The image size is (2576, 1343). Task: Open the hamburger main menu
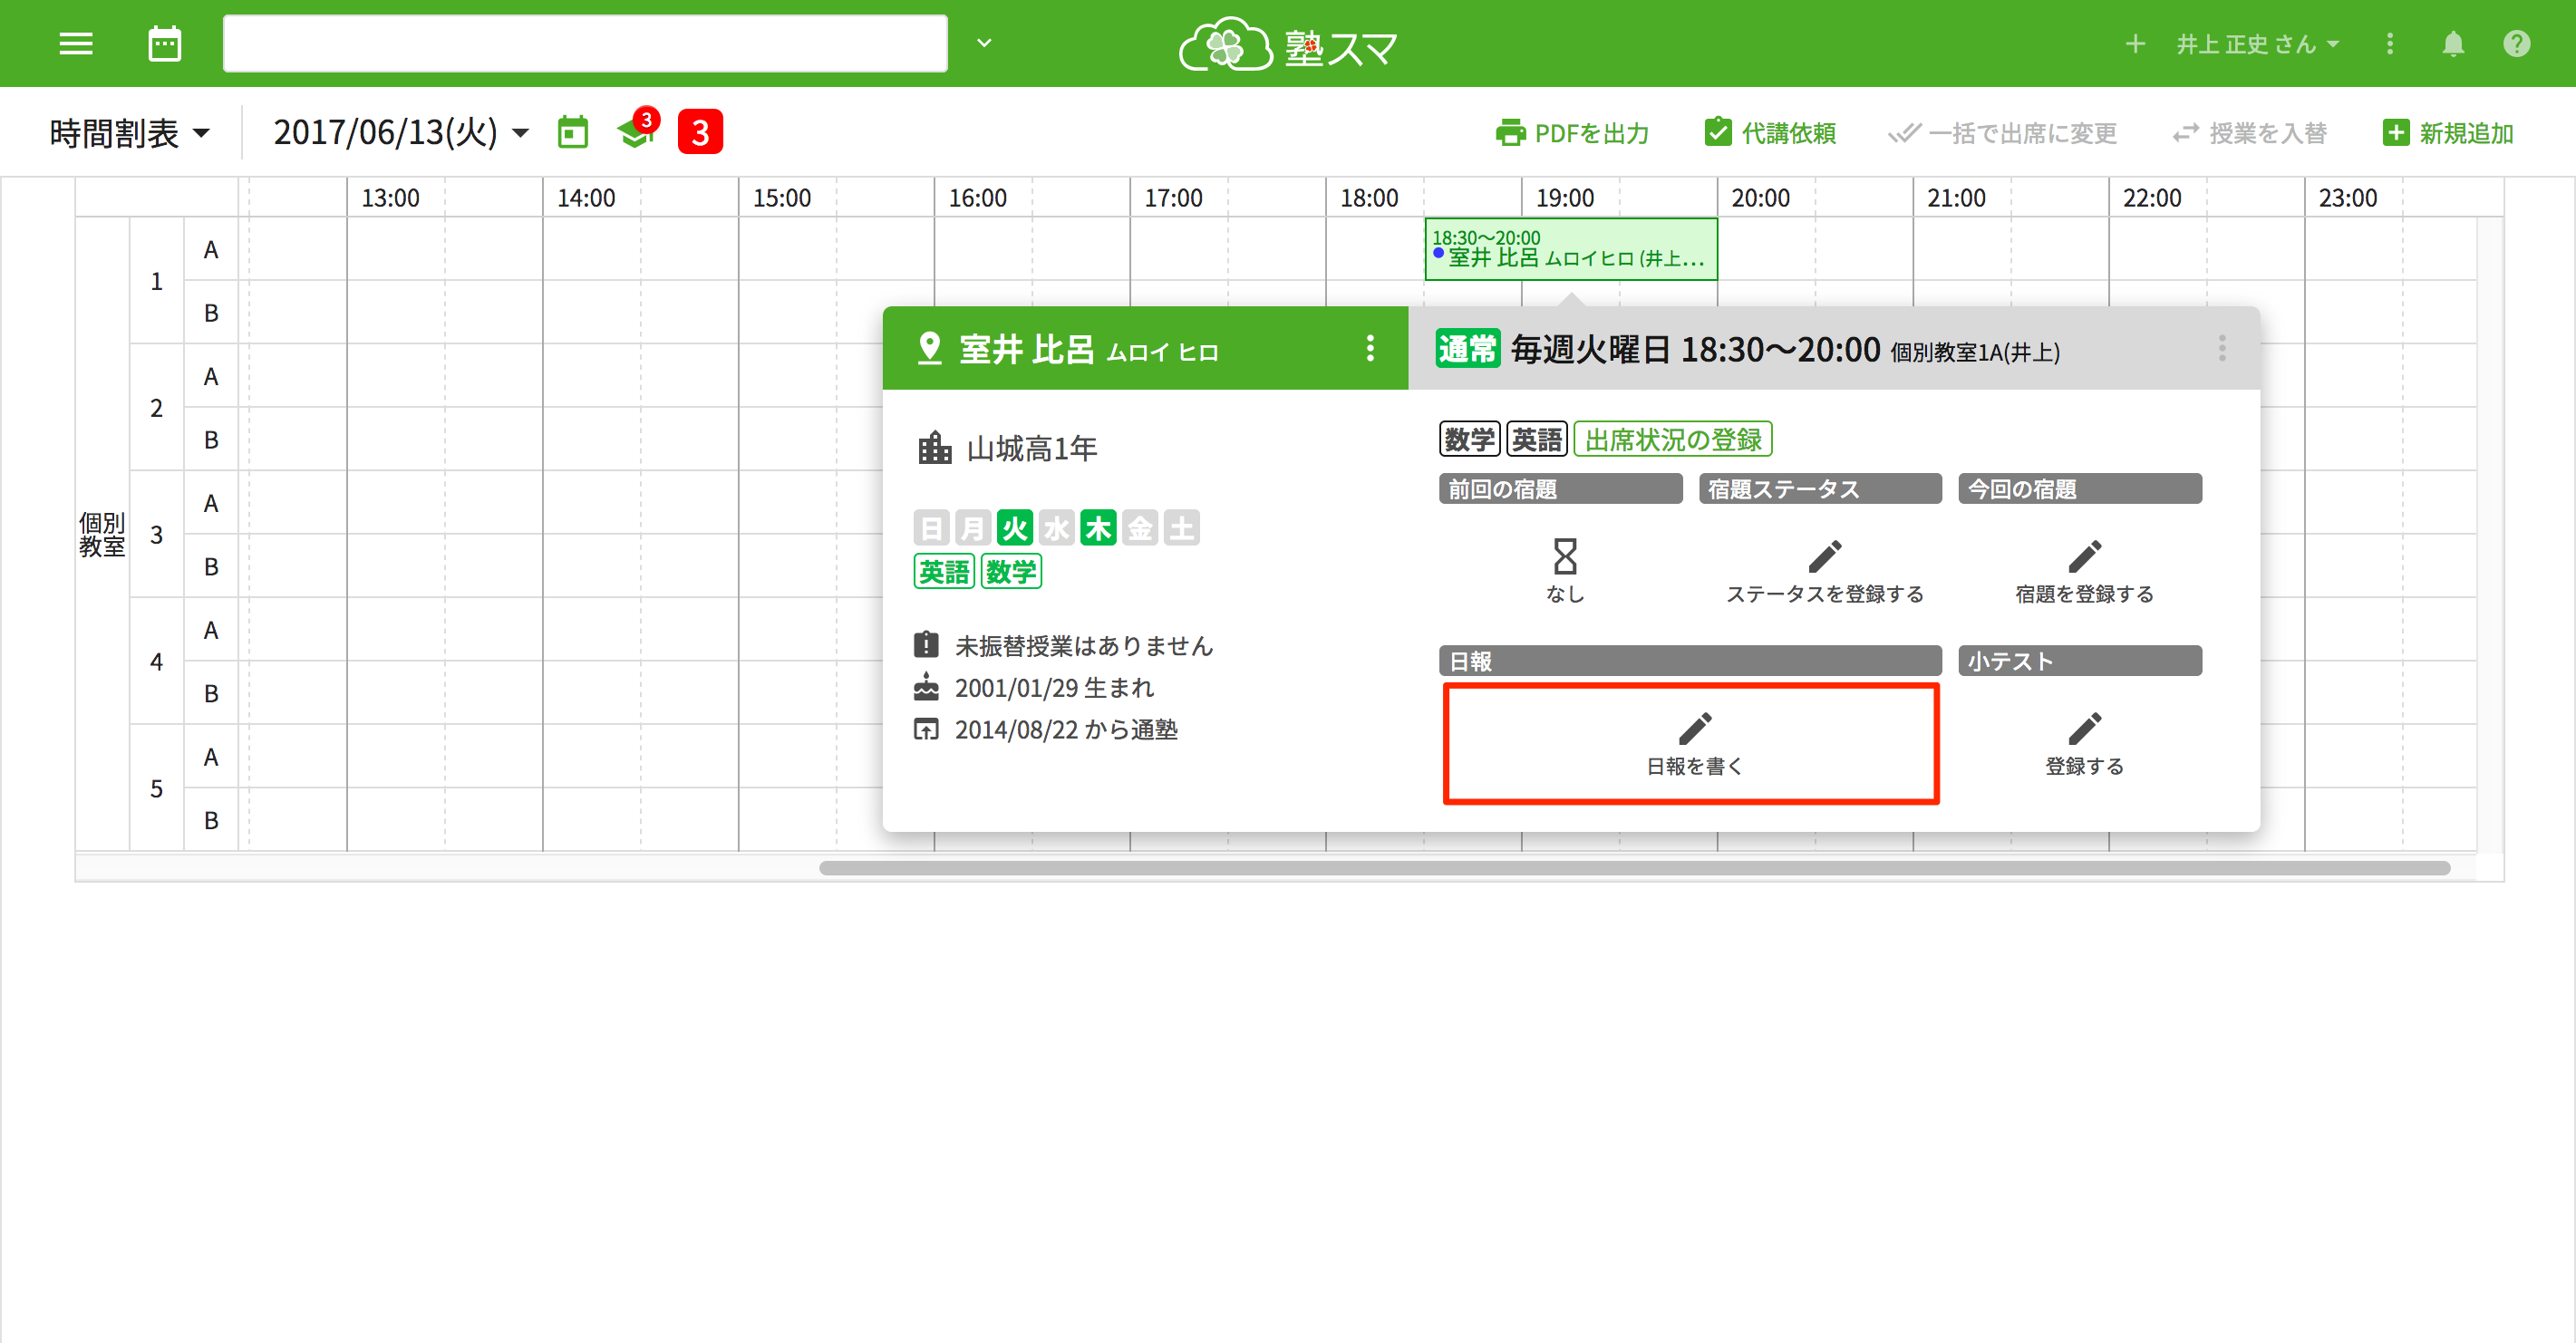pos(75,44)
